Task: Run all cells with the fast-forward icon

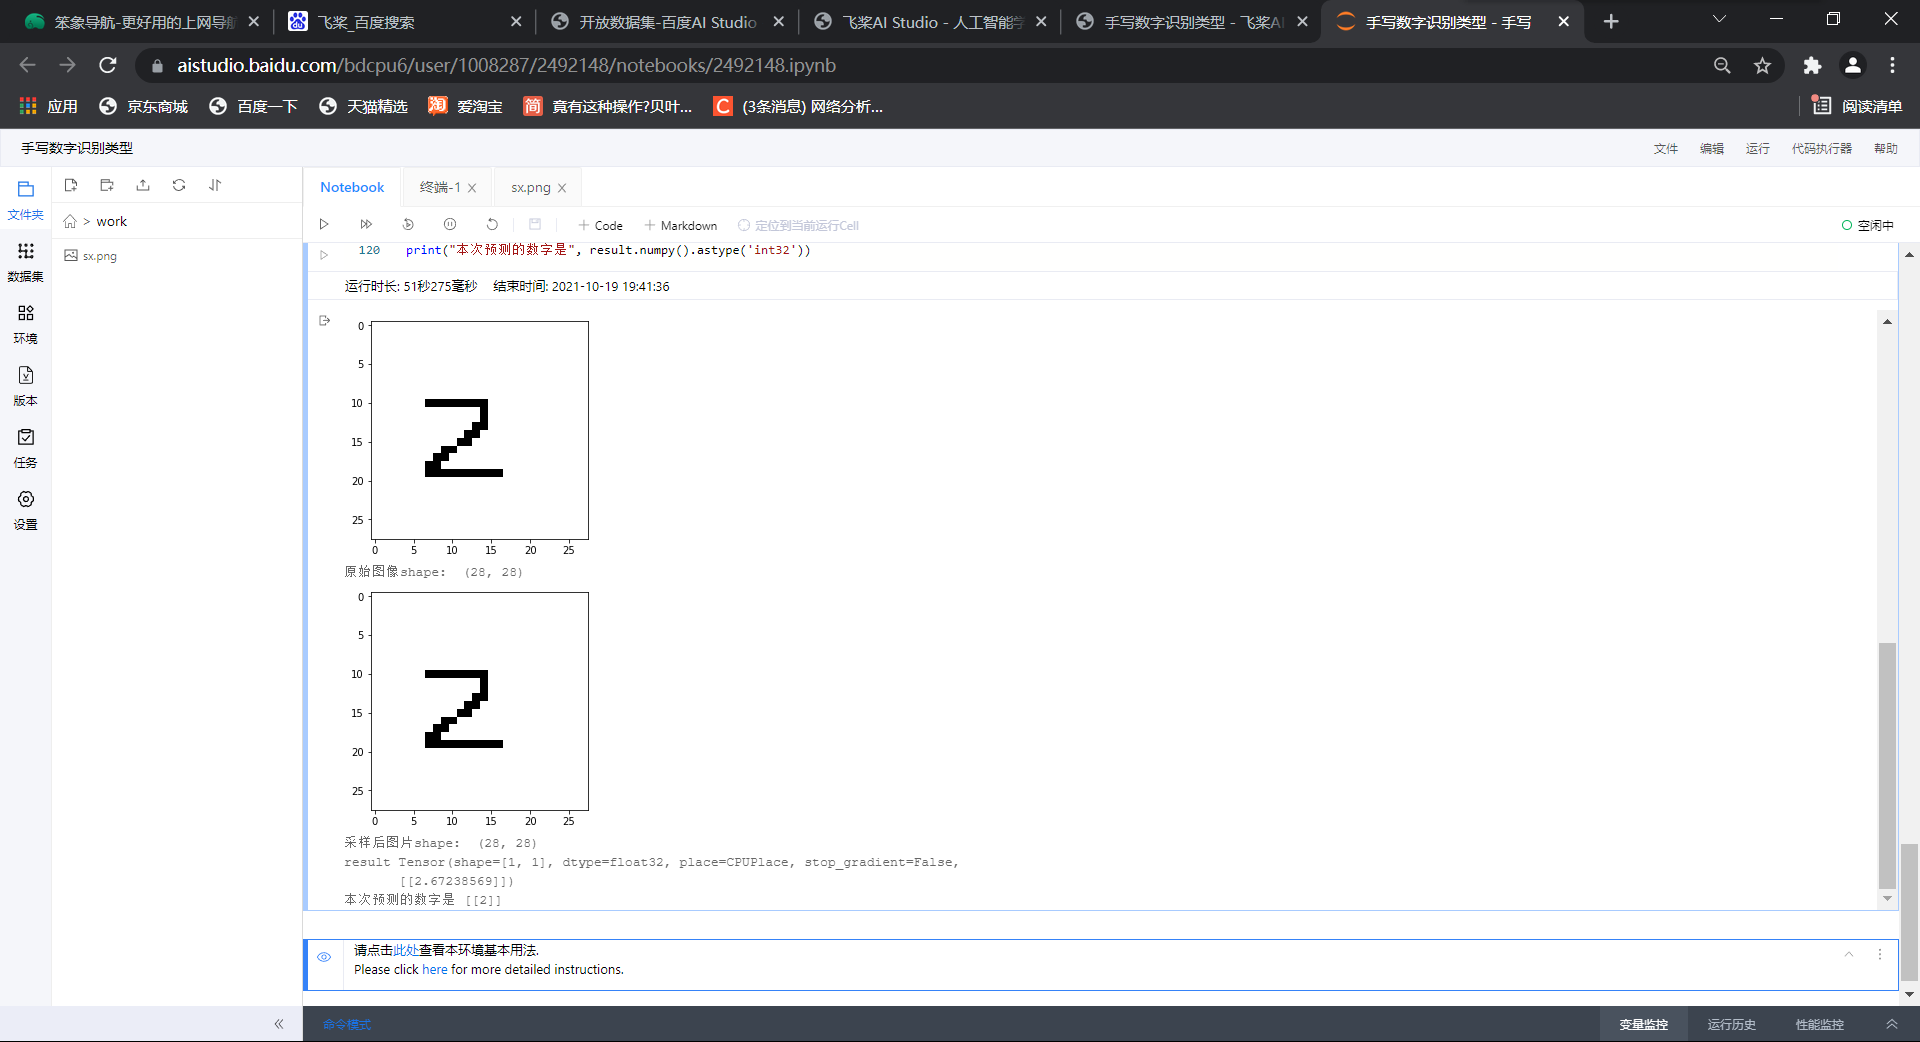Action: 366,224
